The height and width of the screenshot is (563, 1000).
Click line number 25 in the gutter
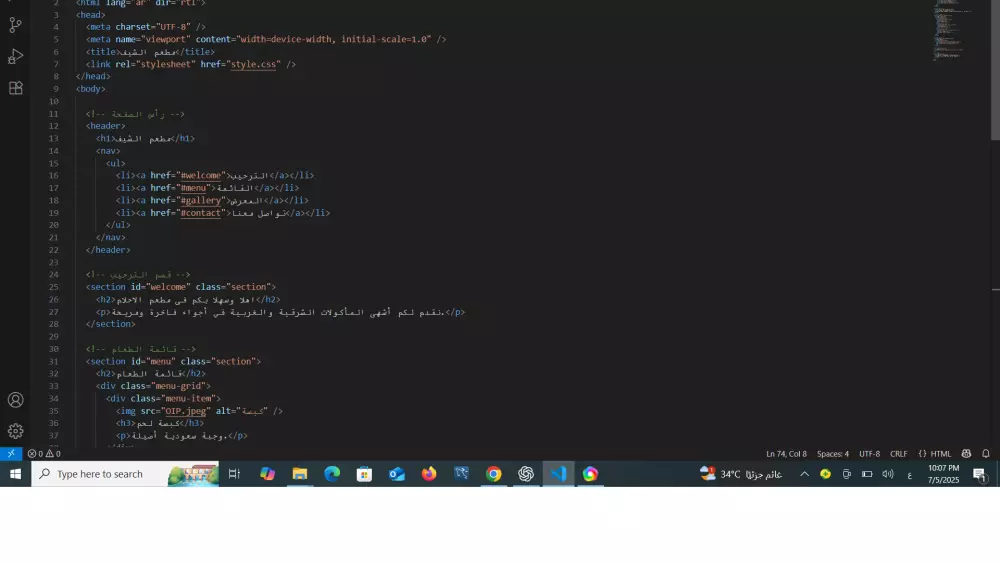[x=54, y=287]
